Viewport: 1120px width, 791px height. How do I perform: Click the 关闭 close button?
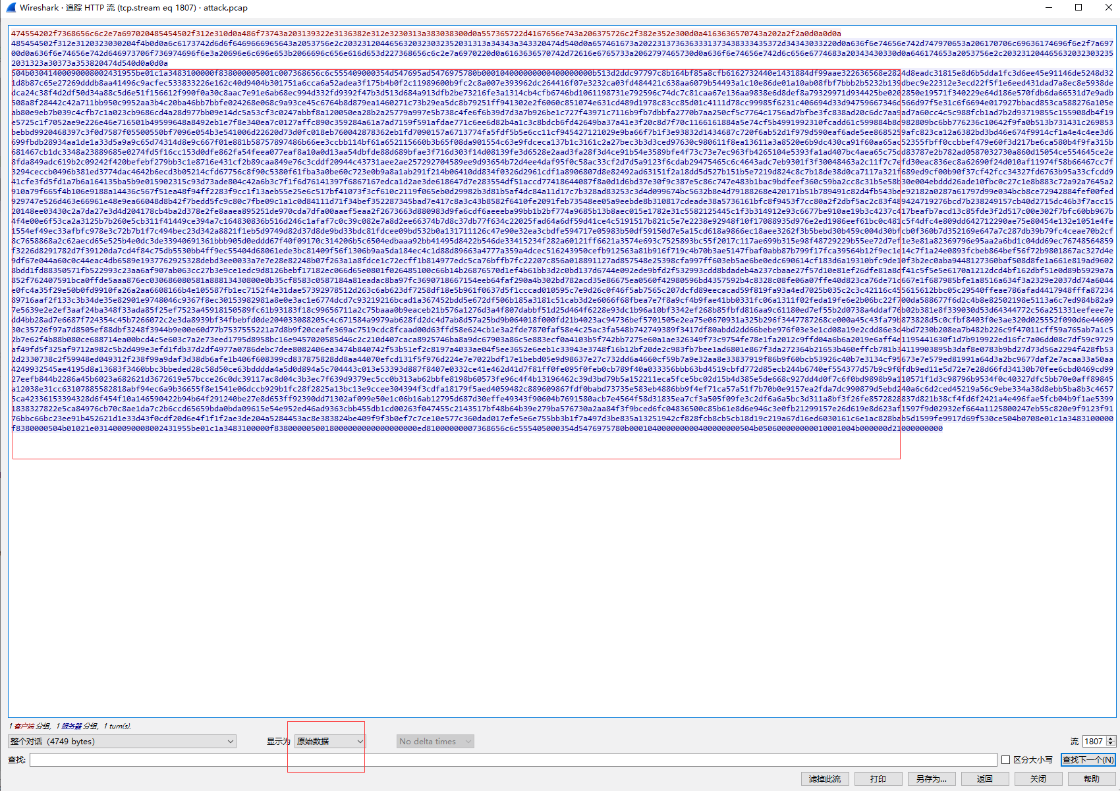[x=1037, y=778]
